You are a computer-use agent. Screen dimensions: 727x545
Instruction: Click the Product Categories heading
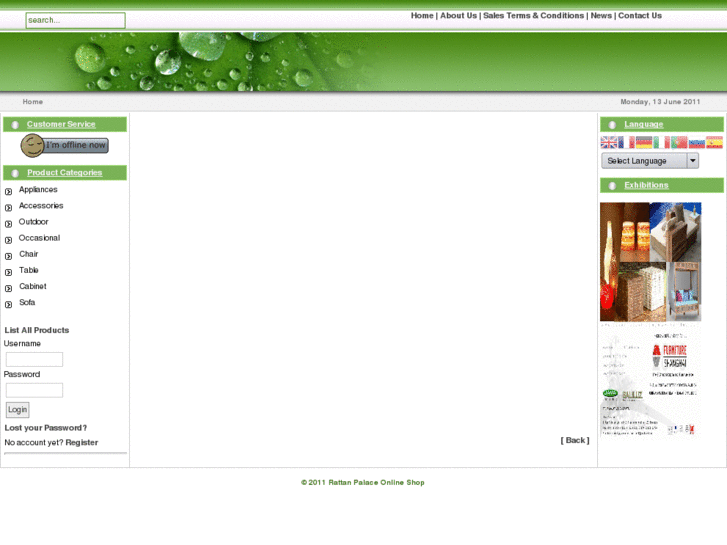64,173
